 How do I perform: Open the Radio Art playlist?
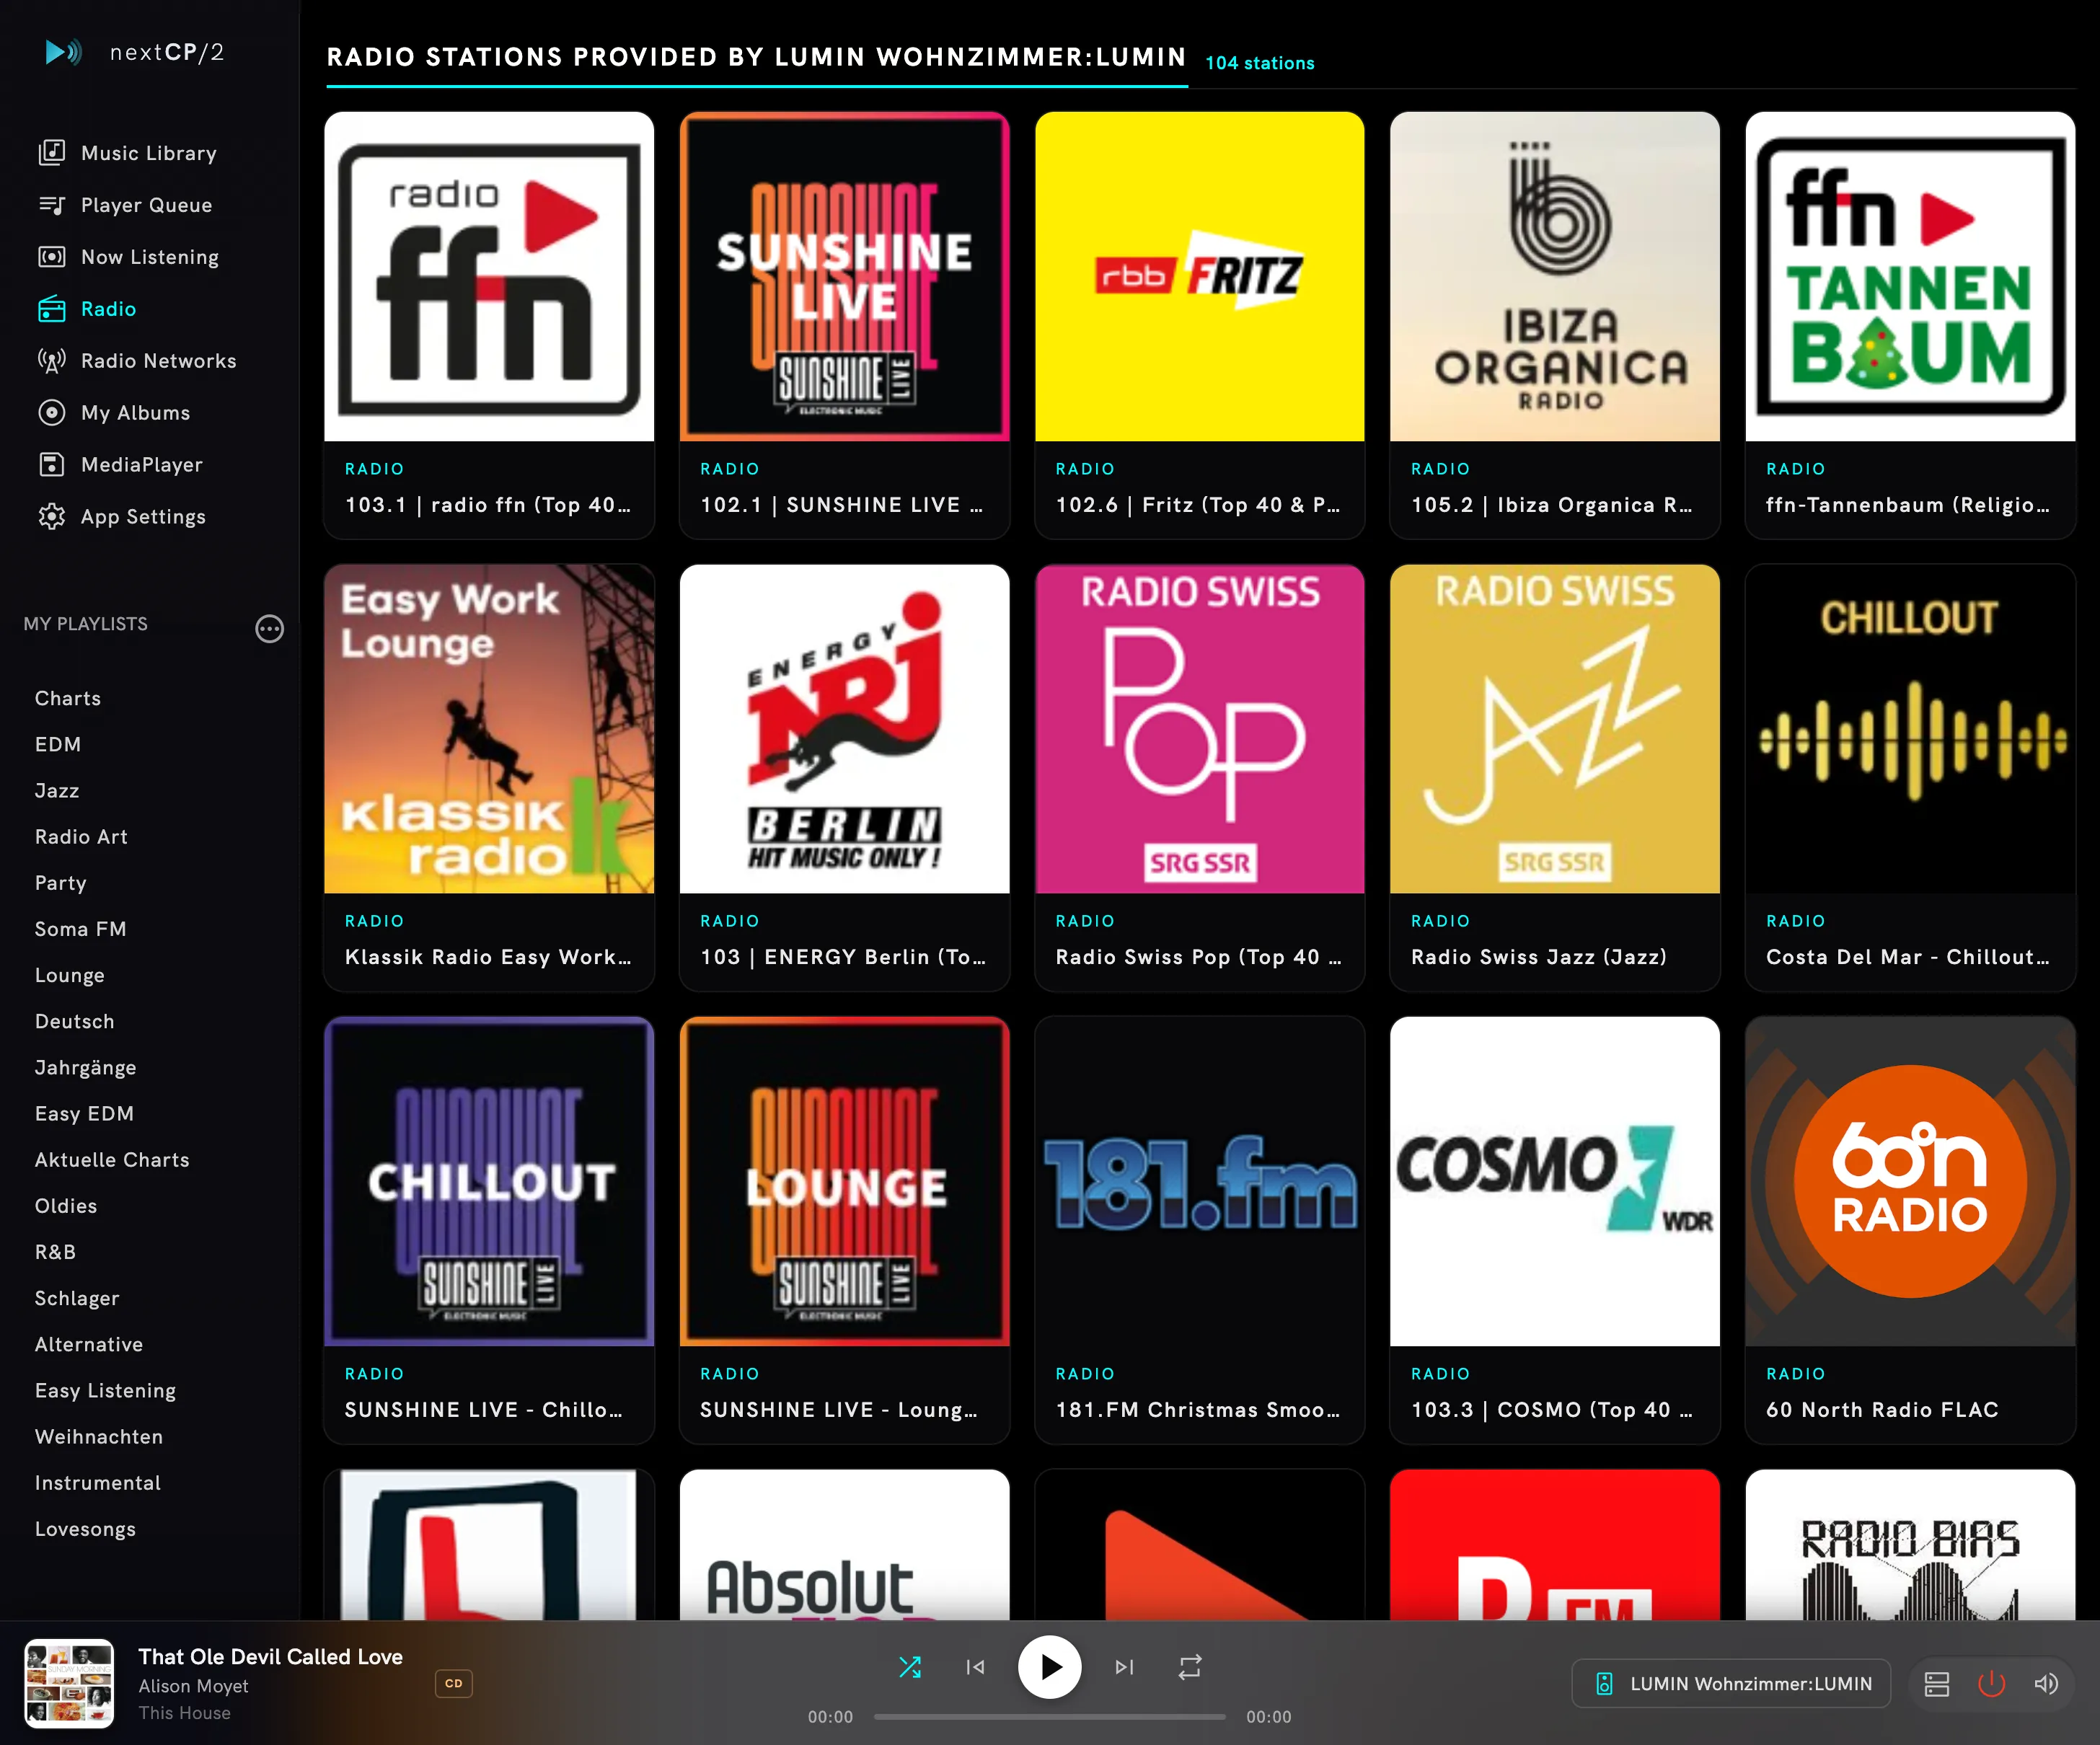click(x=81, y=836)
